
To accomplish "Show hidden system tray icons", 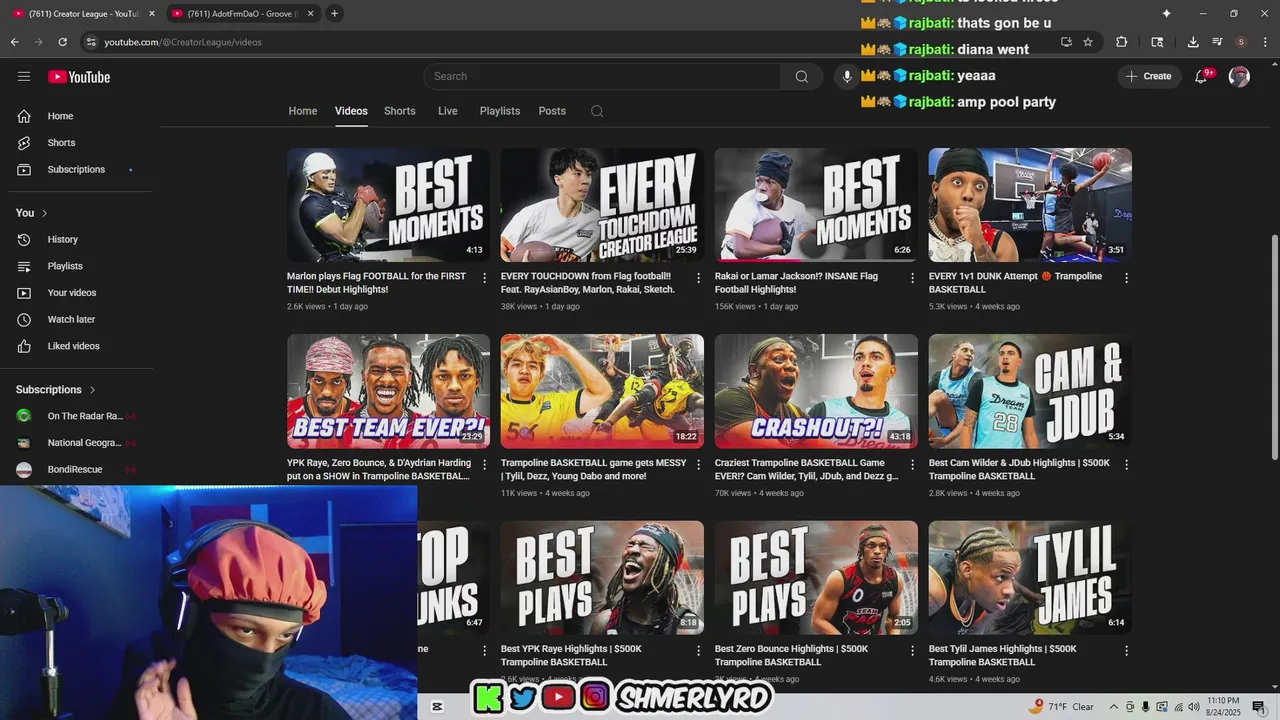I will (x=1114, y=707).
